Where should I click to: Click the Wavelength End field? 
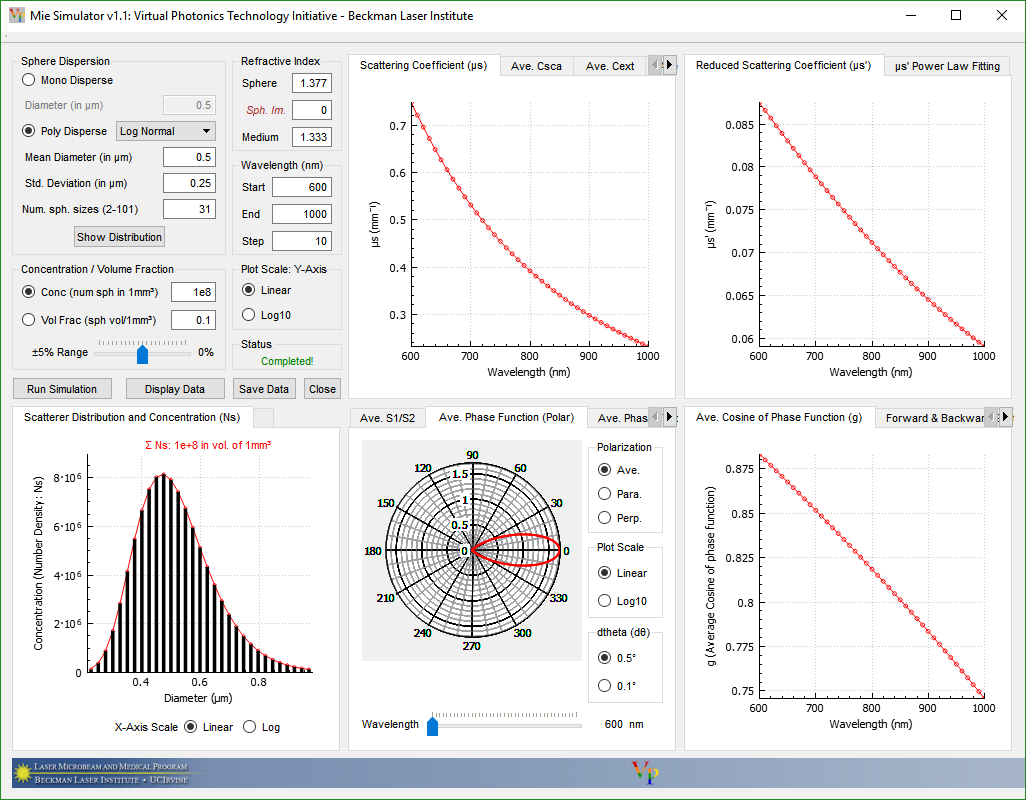coord(302,214)
